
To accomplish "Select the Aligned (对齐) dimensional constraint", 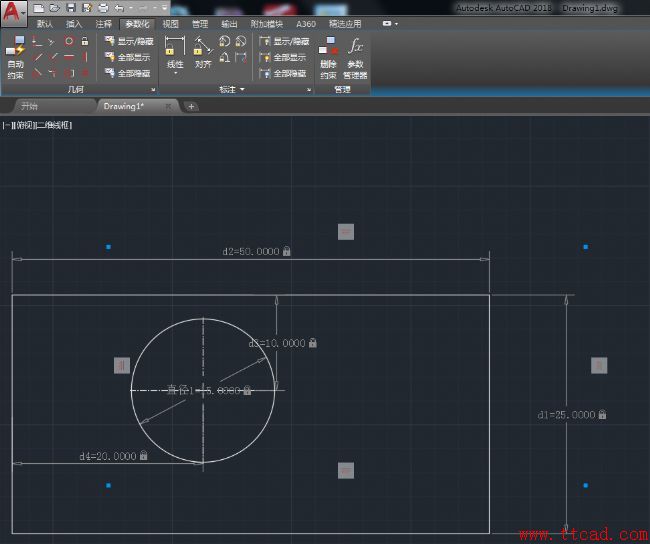I will [203, 52].
